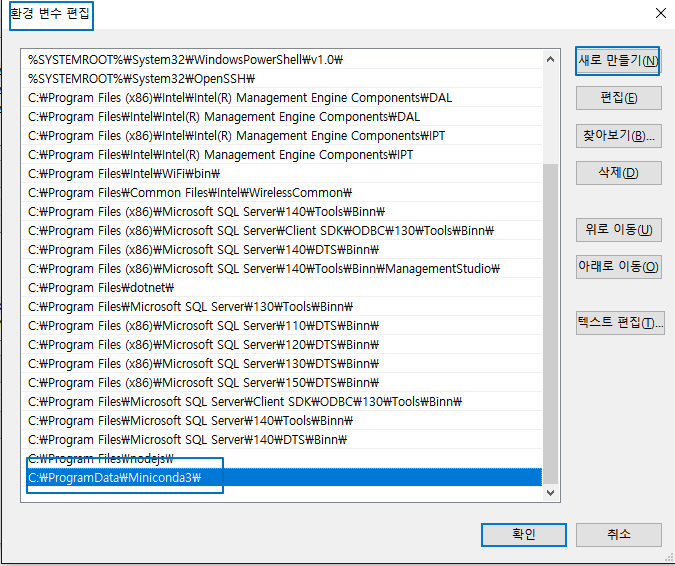
Task: Select Program Files (x86) Intel Components\IPT entry
Action: coord(282,136)
